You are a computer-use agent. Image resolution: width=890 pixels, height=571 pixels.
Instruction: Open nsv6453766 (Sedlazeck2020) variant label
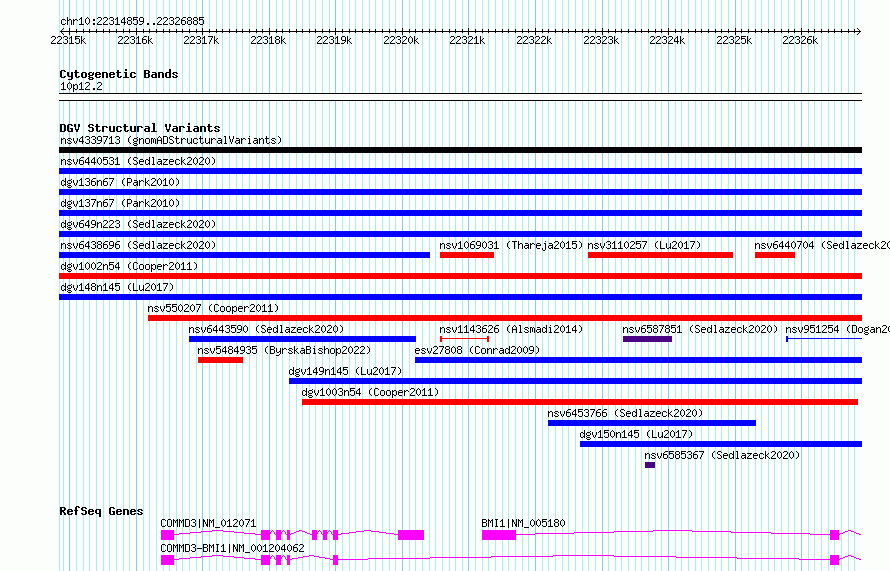(x=625, y=413)
